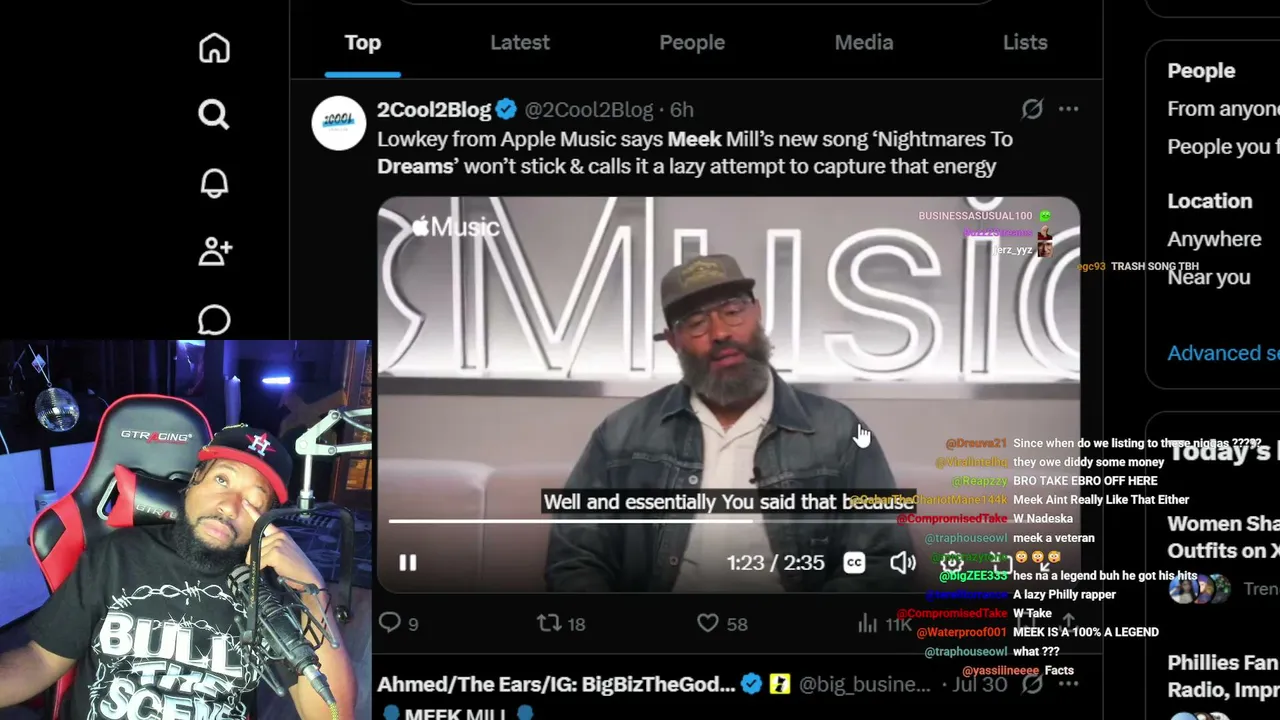Click the chat message 'they owe diddy some money'
The height and width of the screenshot is (720, 1280).
pos(1089,462)
